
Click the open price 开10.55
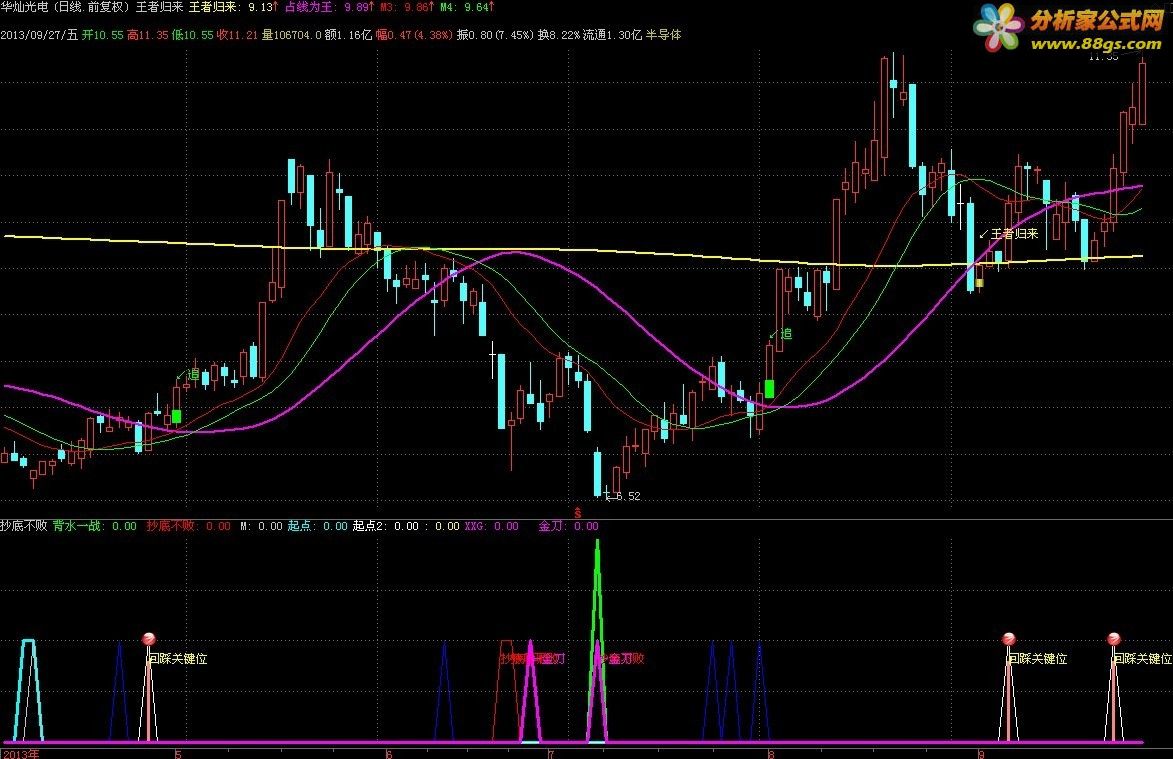[102, 34]
